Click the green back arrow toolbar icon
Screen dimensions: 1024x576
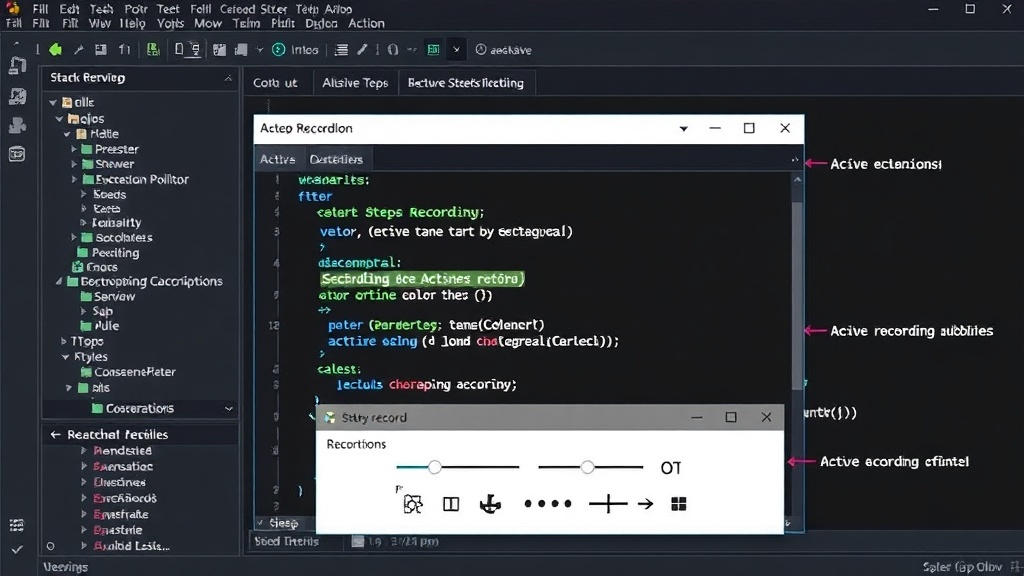pos(56,50)
